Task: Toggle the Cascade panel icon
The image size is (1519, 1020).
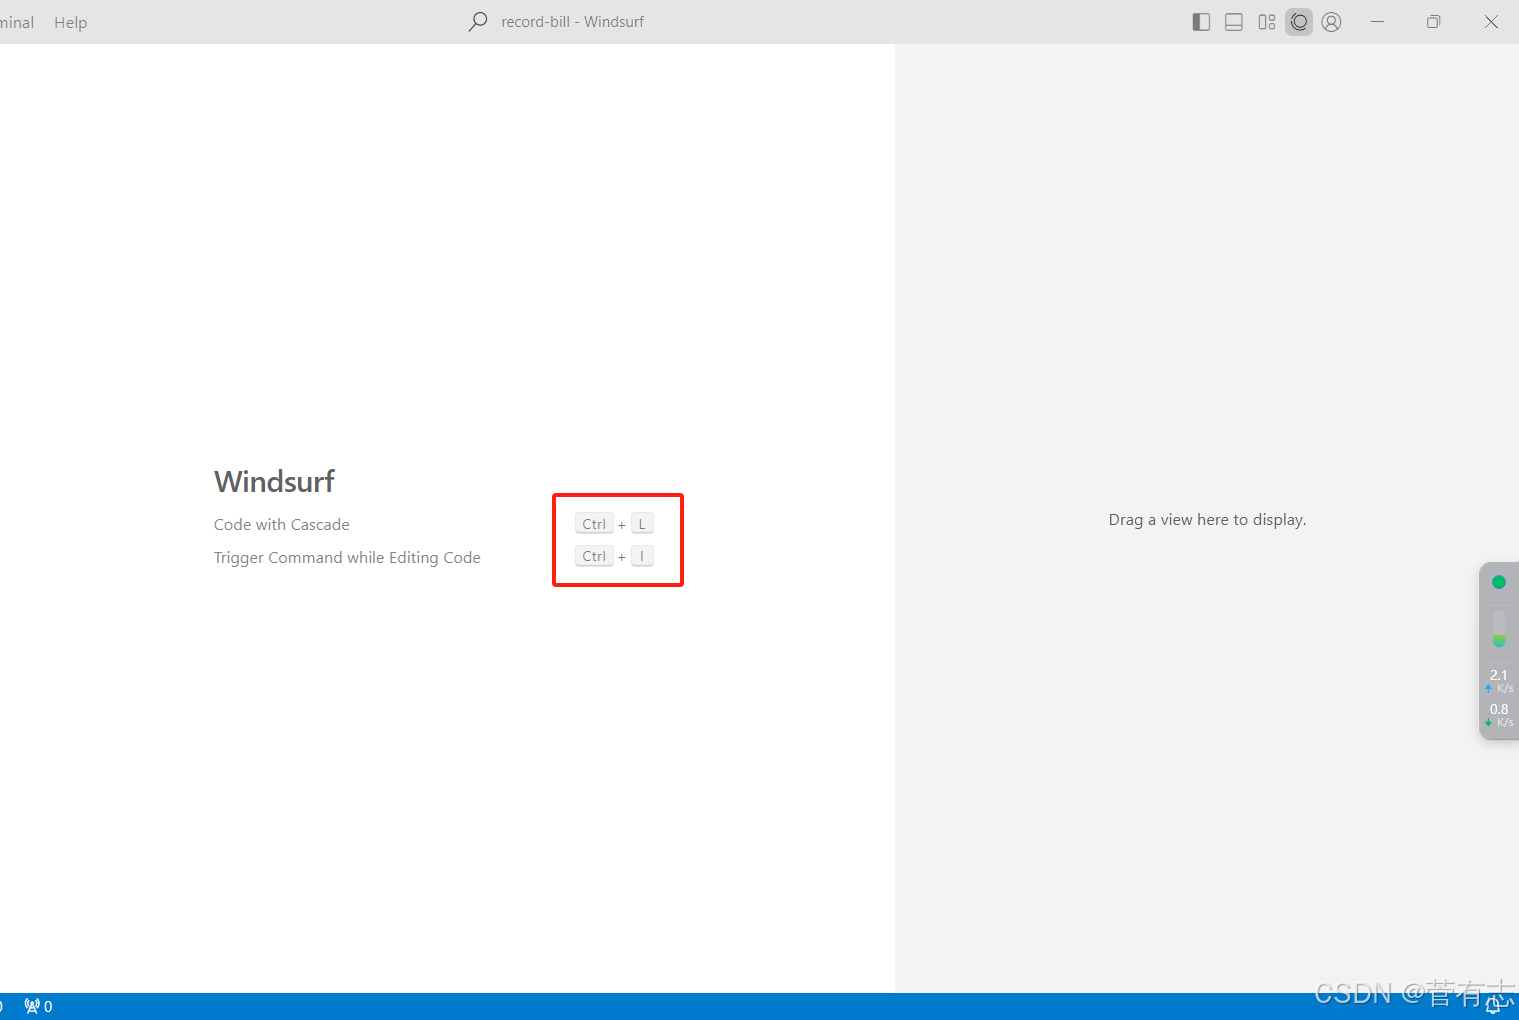Action: pos(1299,22)
